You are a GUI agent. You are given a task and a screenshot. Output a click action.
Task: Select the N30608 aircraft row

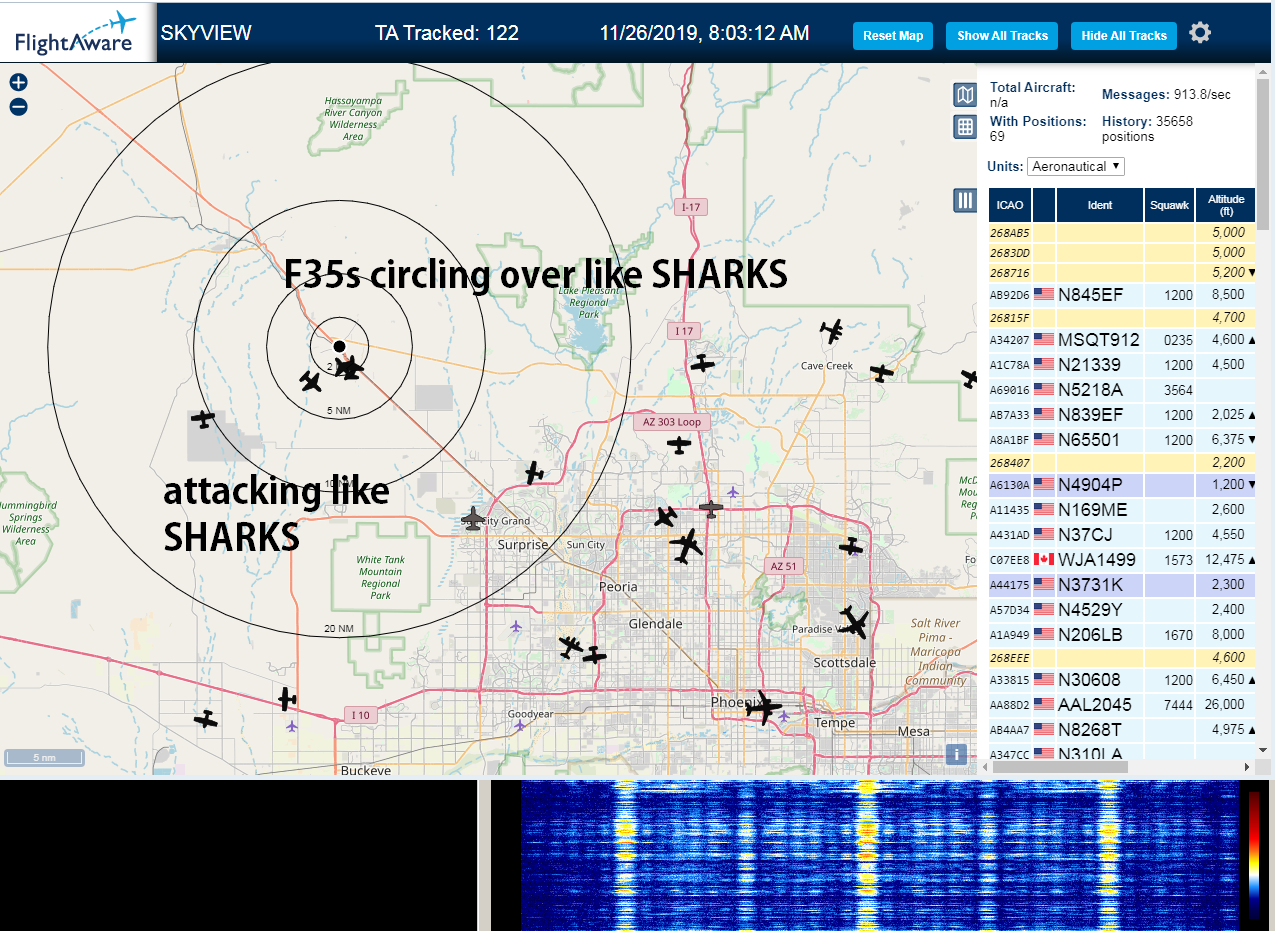1121,679
